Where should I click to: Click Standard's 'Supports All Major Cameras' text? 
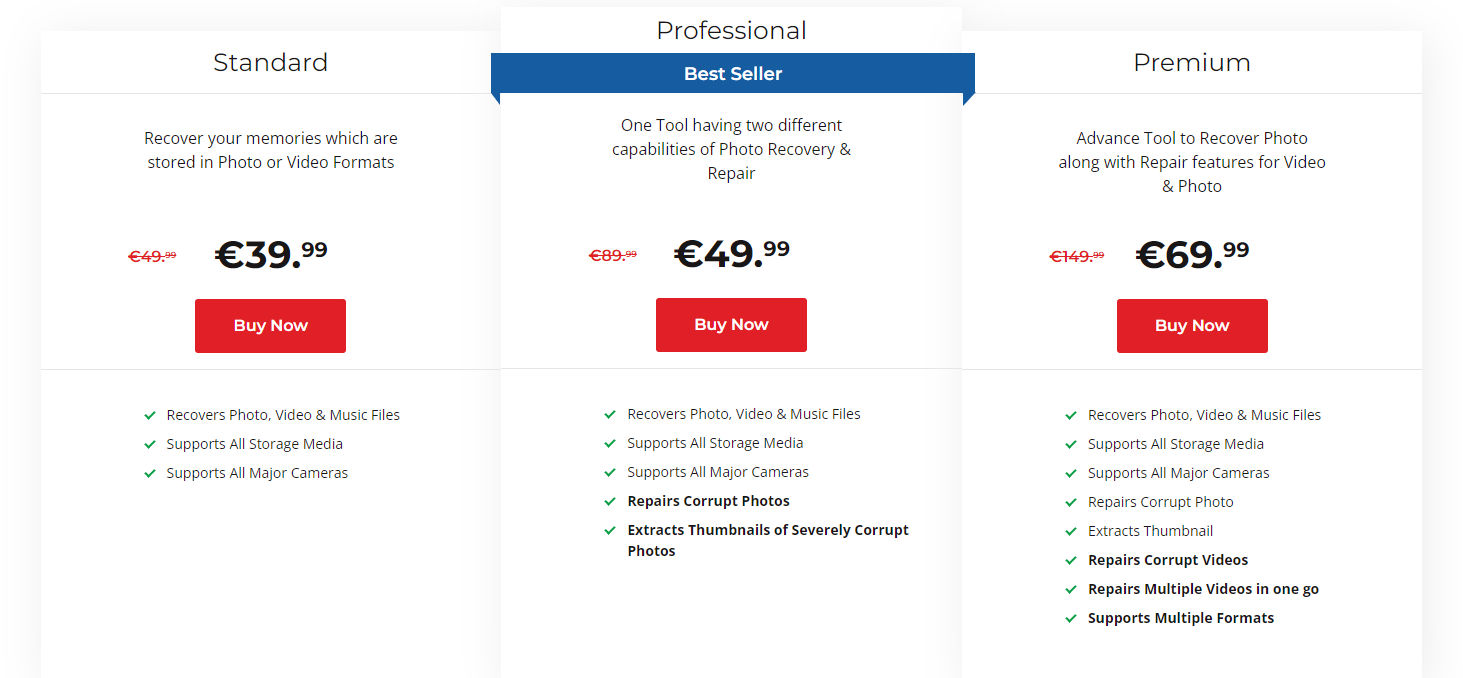point(257,473)
